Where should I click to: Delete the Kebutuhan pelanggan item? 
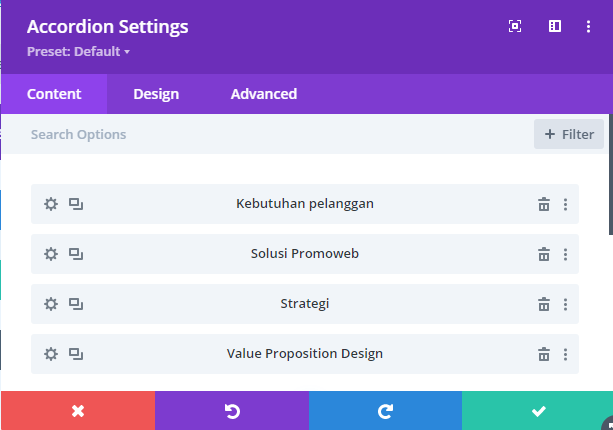(x=544, y=204)
